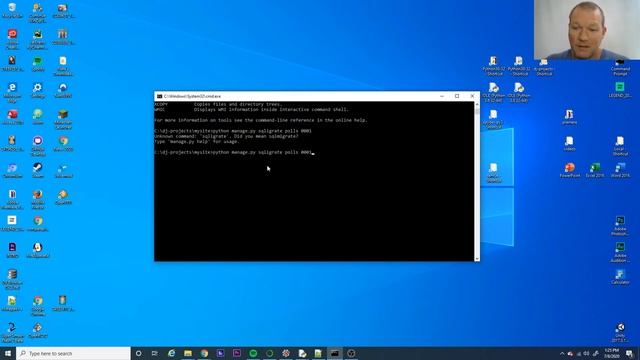Open the notifications action center
The width and height of the screenshot is (640, 360).
point(630,353)
